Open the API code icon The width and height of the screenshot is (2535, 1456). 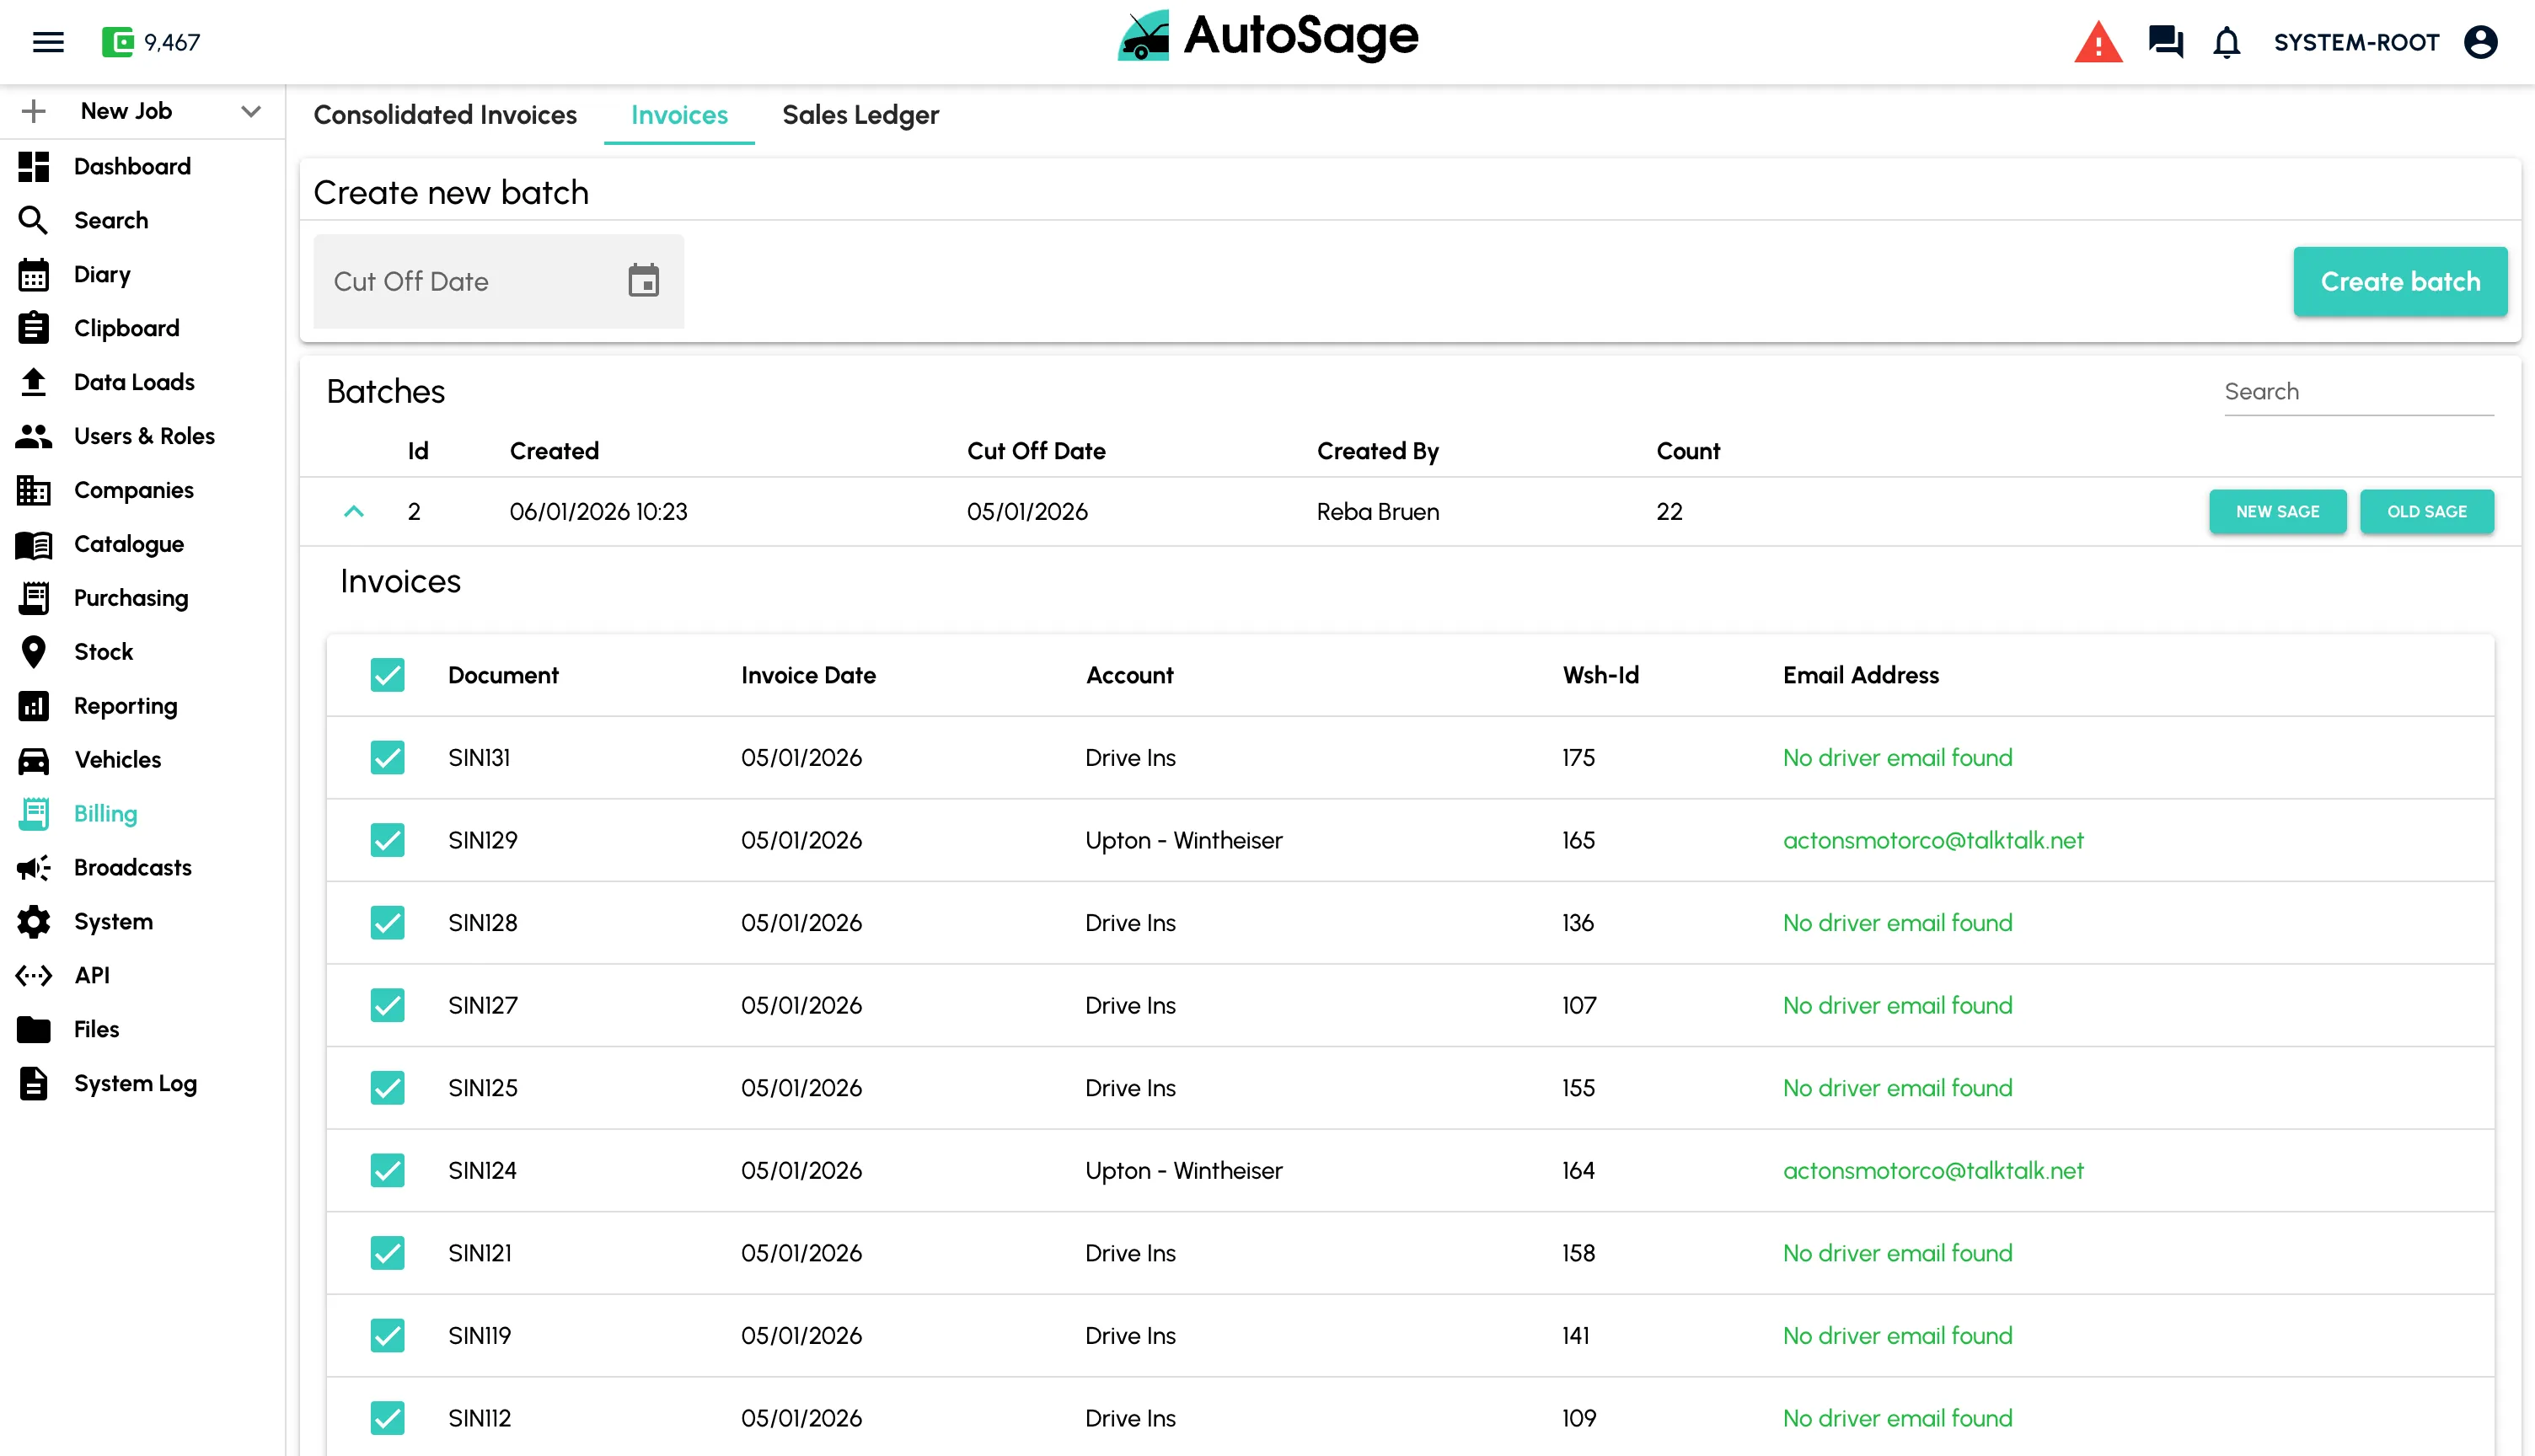click(x=34, y=975)
